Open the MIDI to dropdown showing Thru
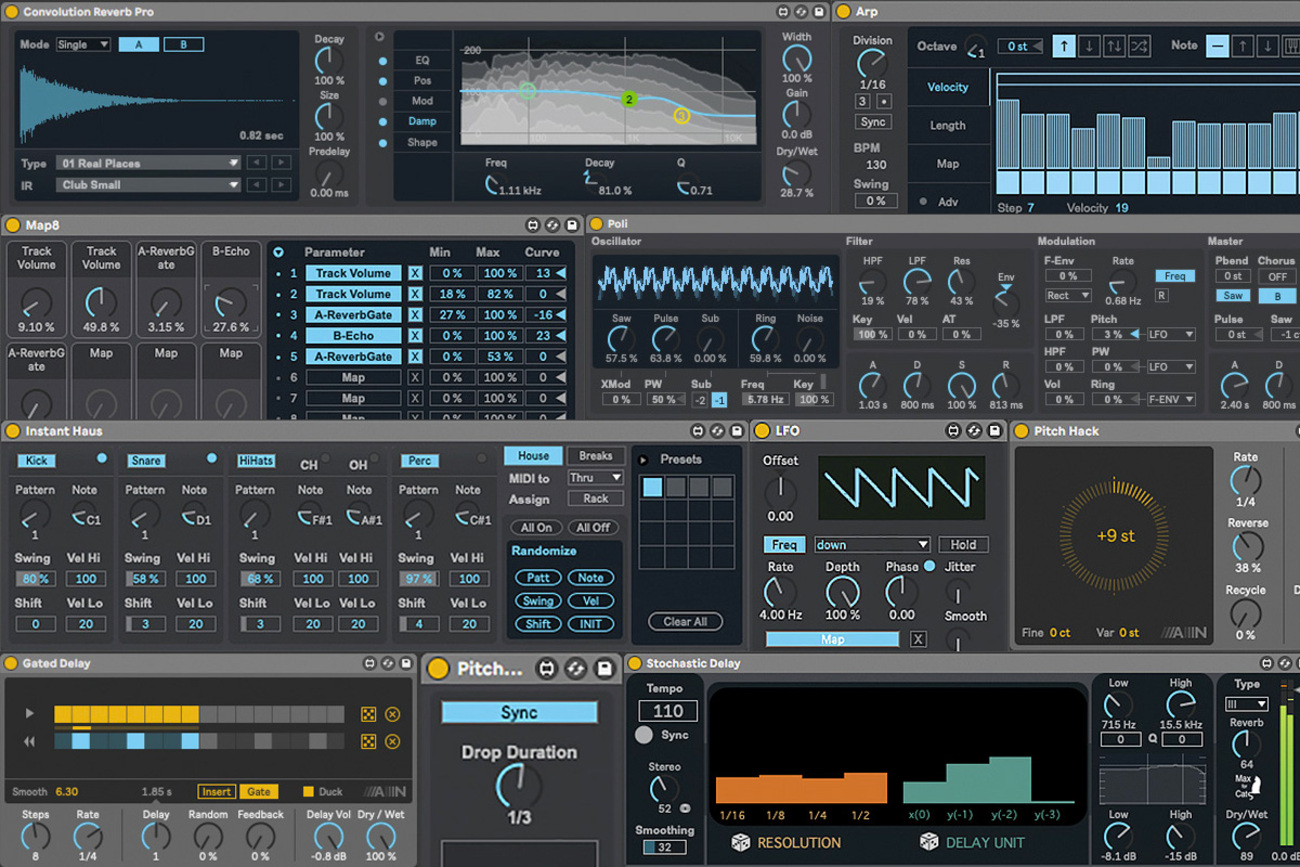 [595, 478]
